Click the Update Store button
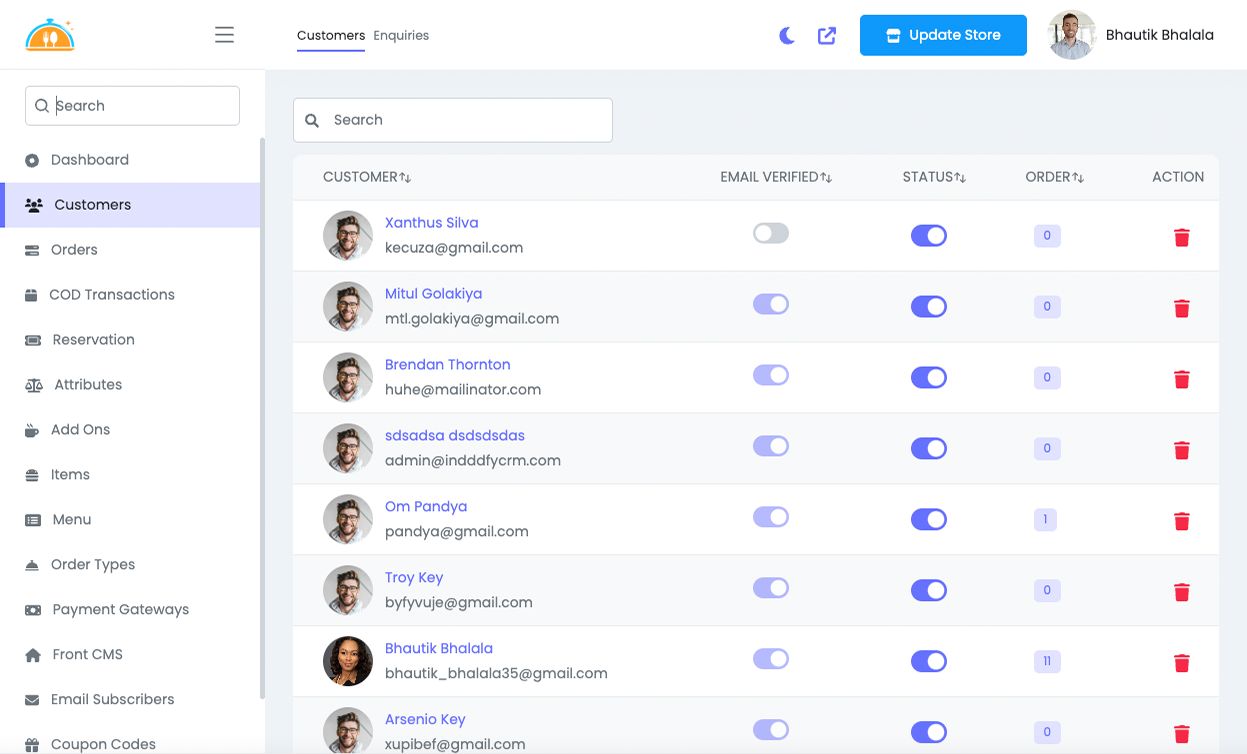The width and height of the screenshot is (1247, 754). click(943, 35)
